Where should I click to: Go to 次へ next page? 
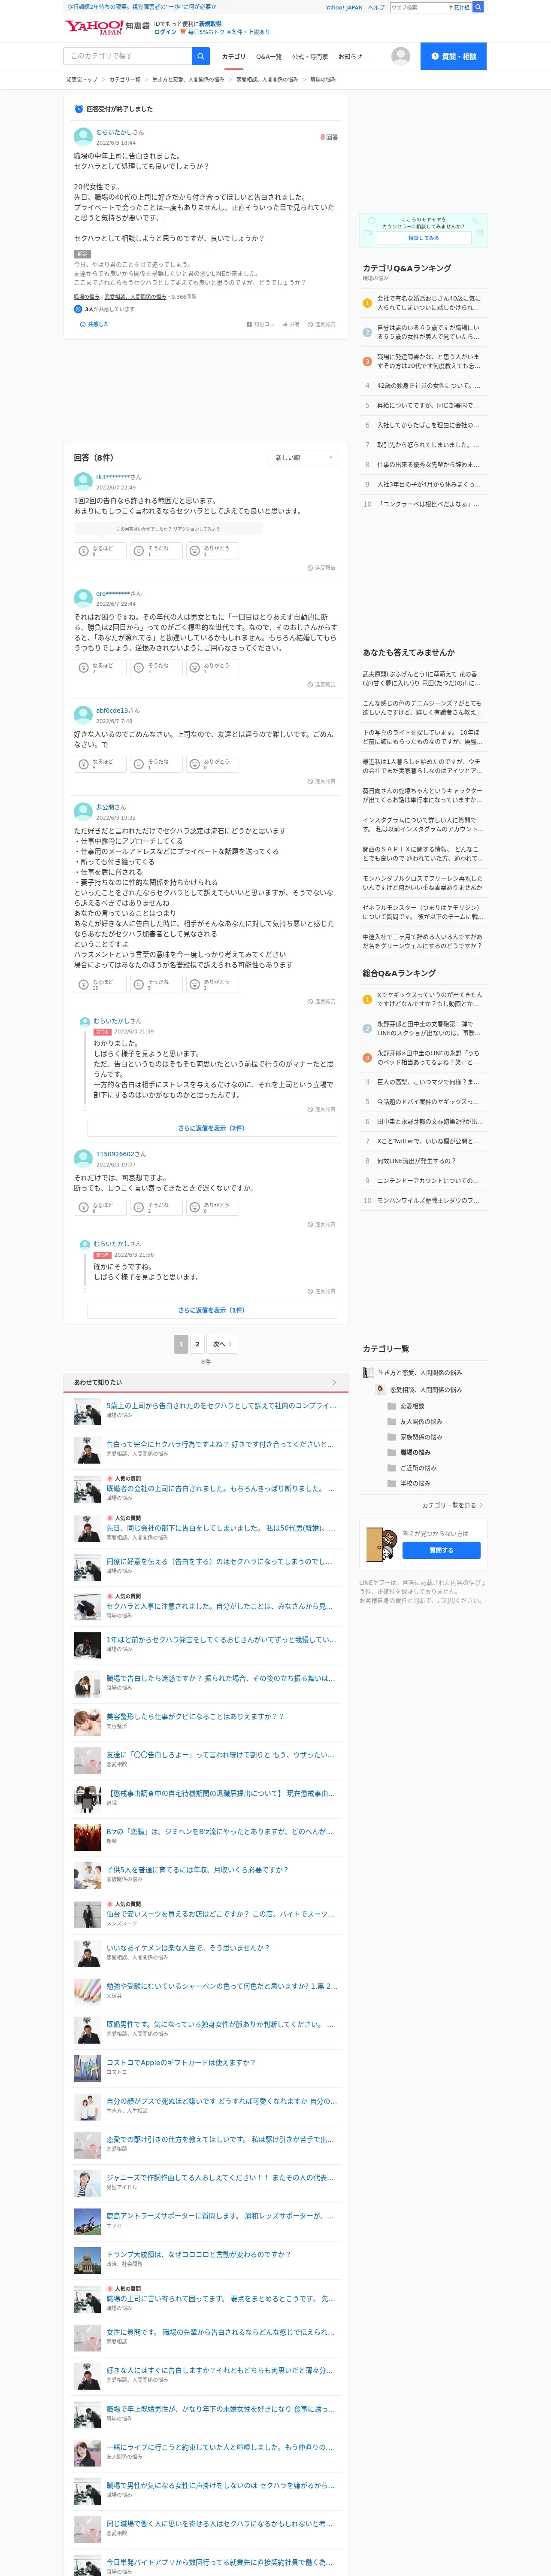pos(222,1344)
